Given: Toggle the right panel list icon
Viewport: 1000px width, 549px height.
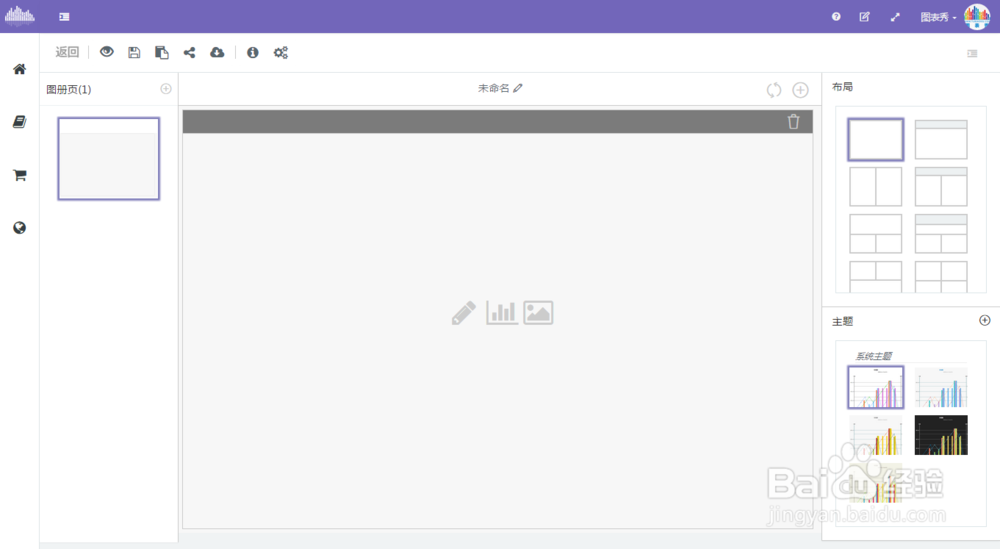Looking at the screenshot, I should click(x=972, y=54).
